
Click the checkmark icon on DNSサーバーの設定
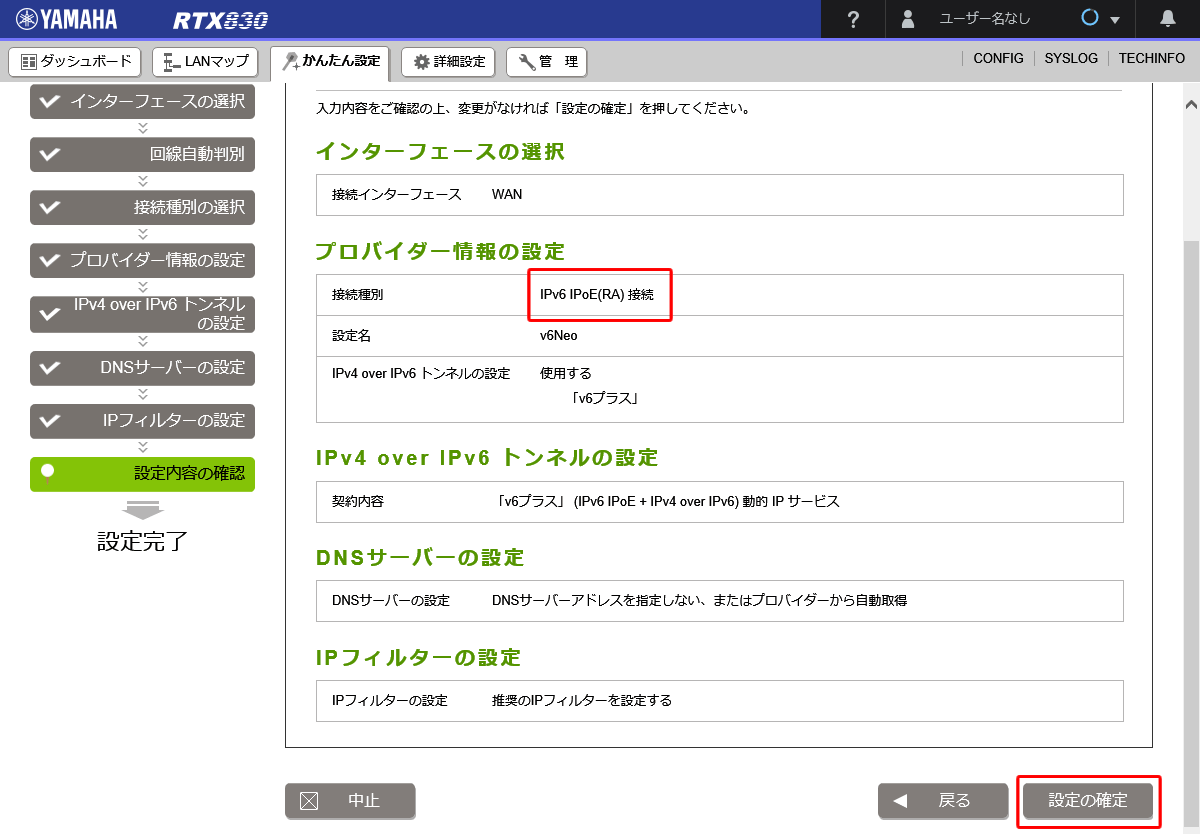point(49,367)
